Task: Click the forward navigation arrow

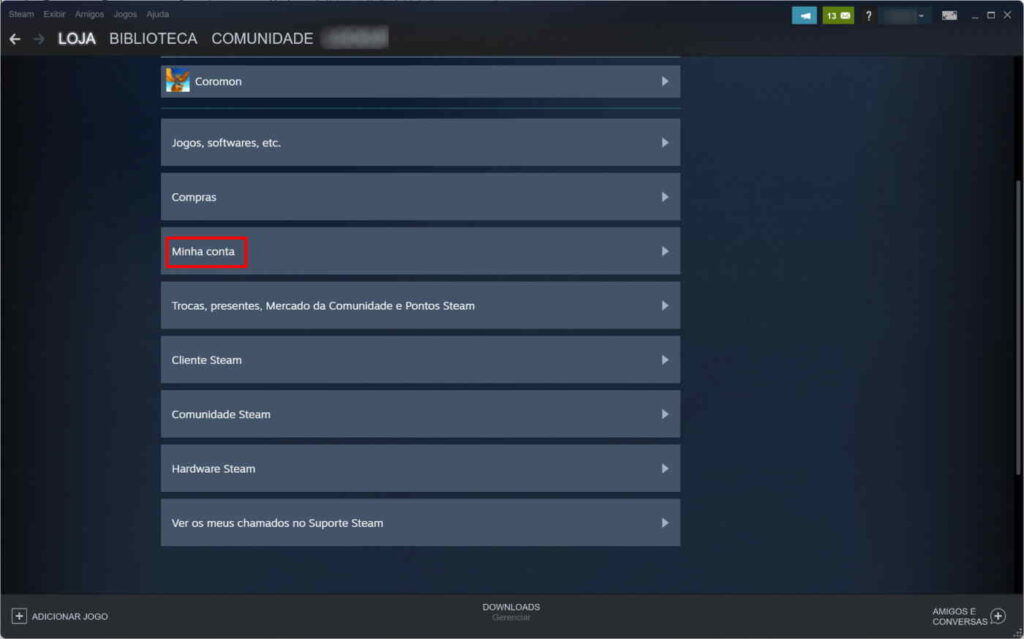Action: point(39,39)
